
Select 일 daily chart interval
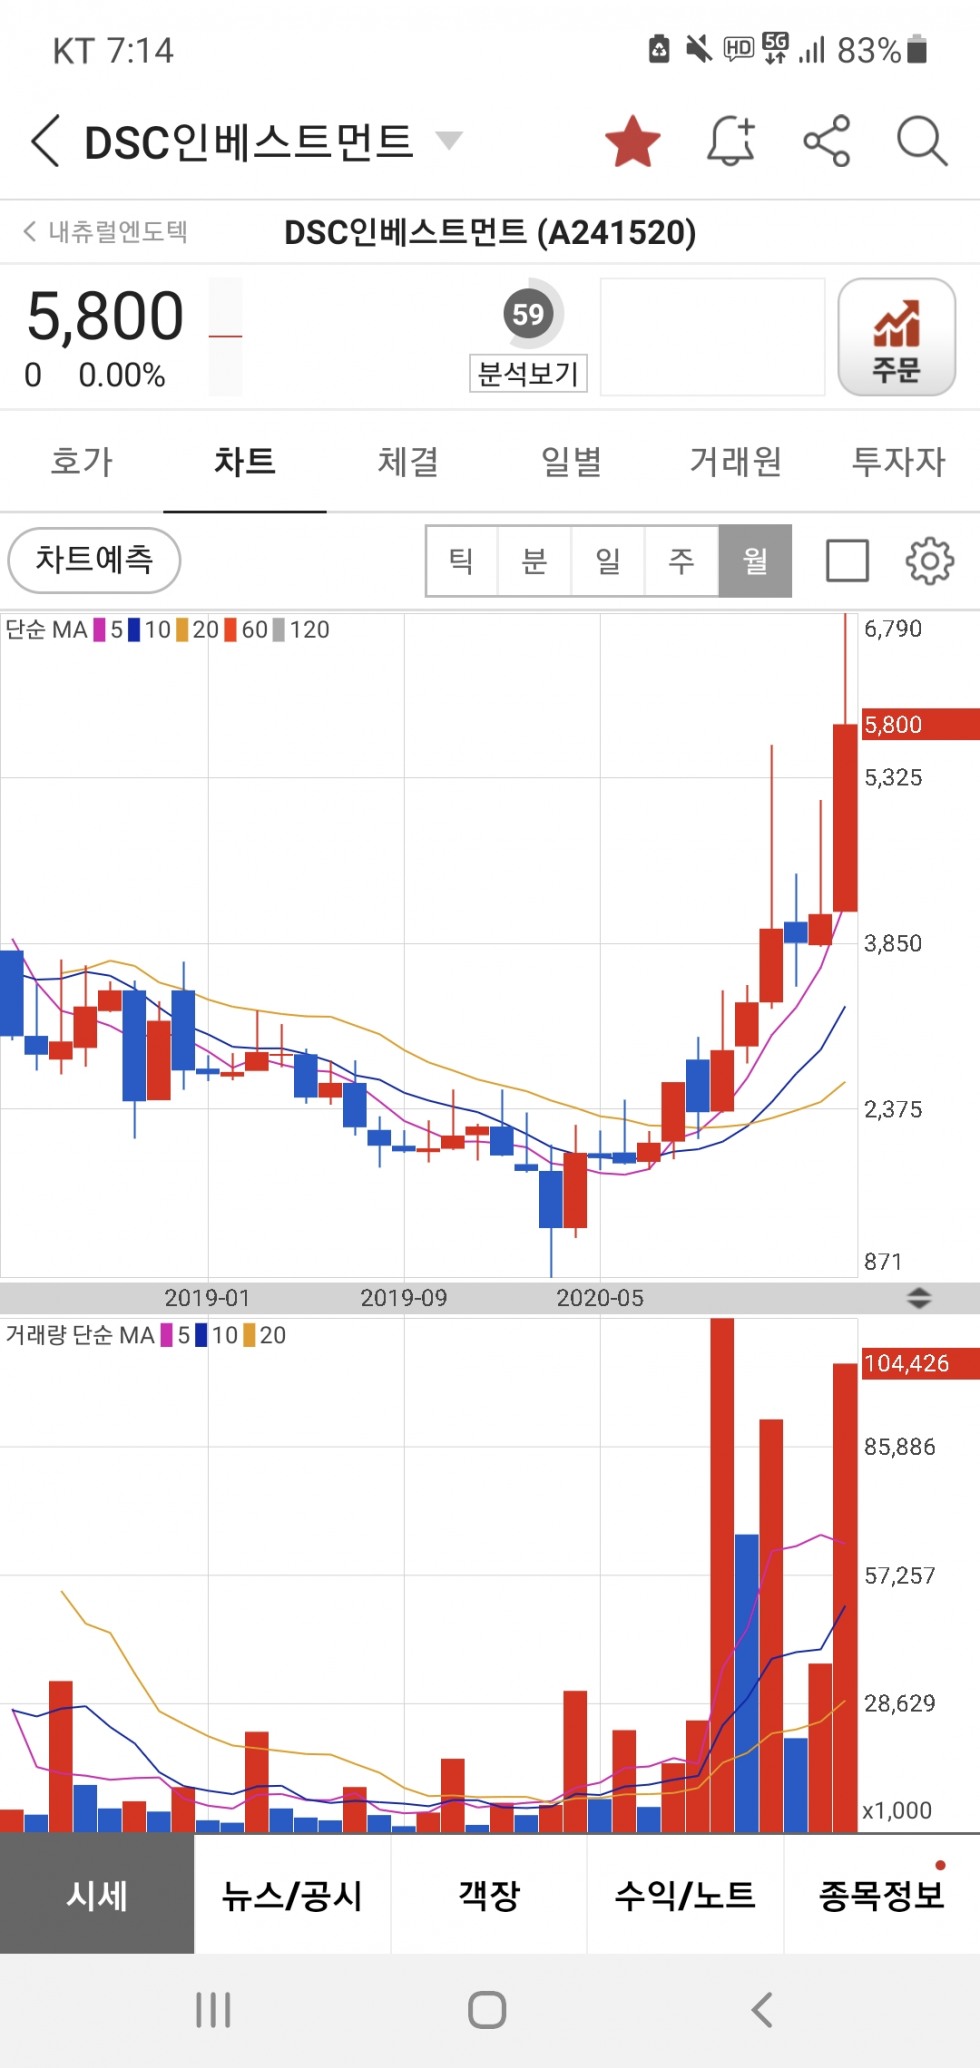(x=608, y=561)
